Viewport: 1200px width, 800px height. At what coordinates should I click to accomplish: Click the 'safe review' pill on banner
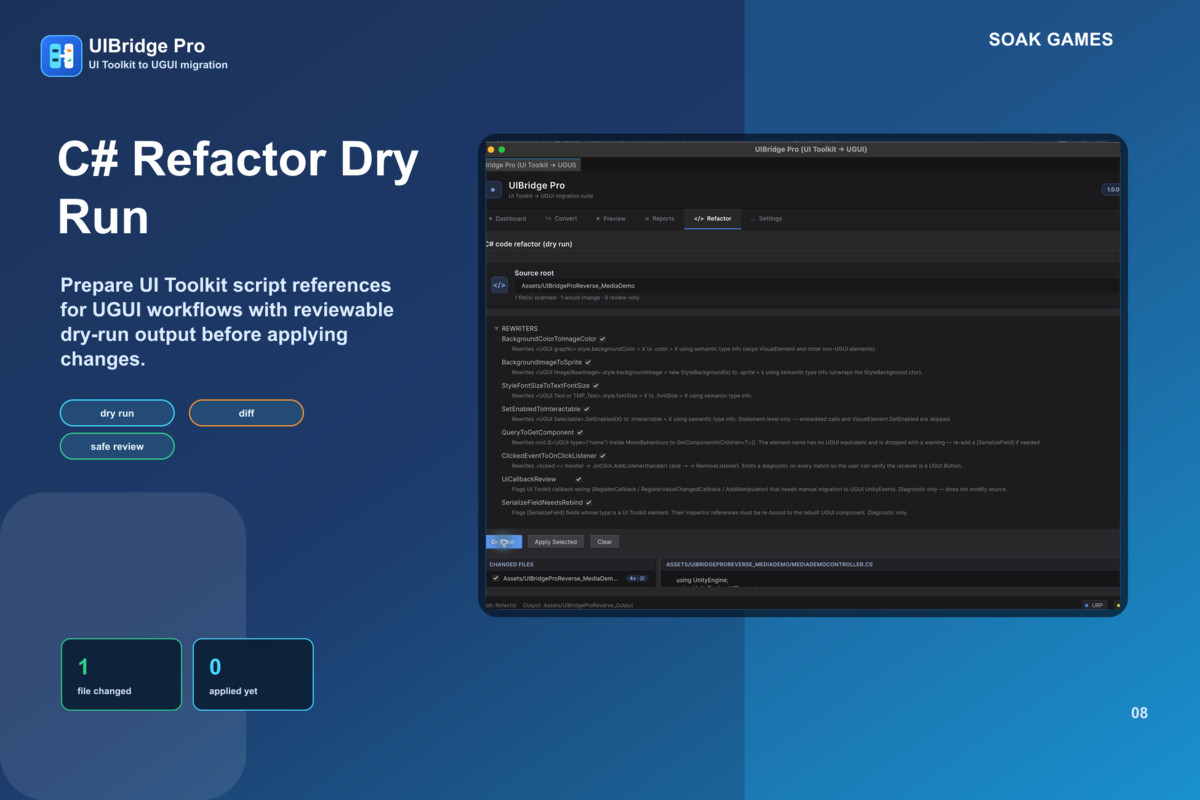pos(117,446)
